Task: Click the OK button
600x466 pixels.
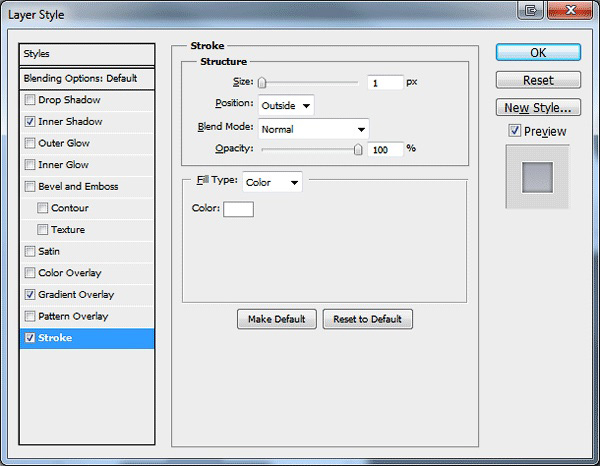Action: [538, 52]
